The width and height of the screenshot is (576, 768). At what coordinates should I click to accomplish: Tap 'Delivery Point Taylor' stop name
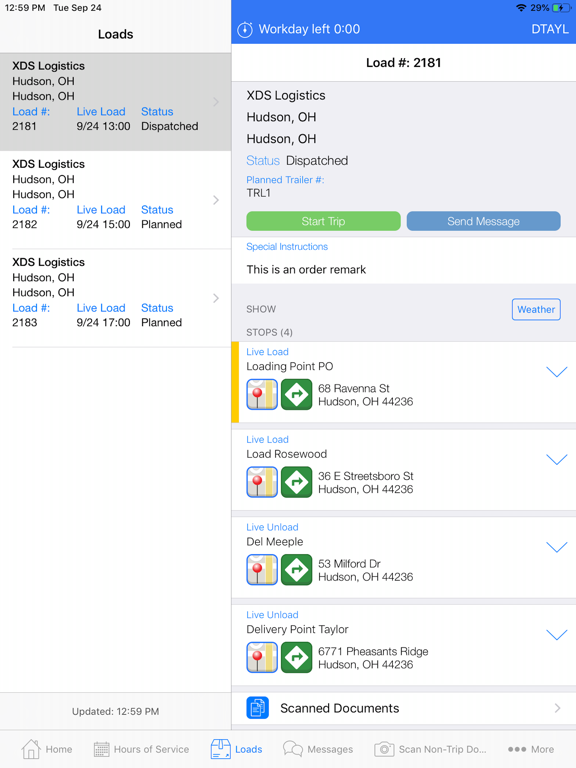point(297,629)
